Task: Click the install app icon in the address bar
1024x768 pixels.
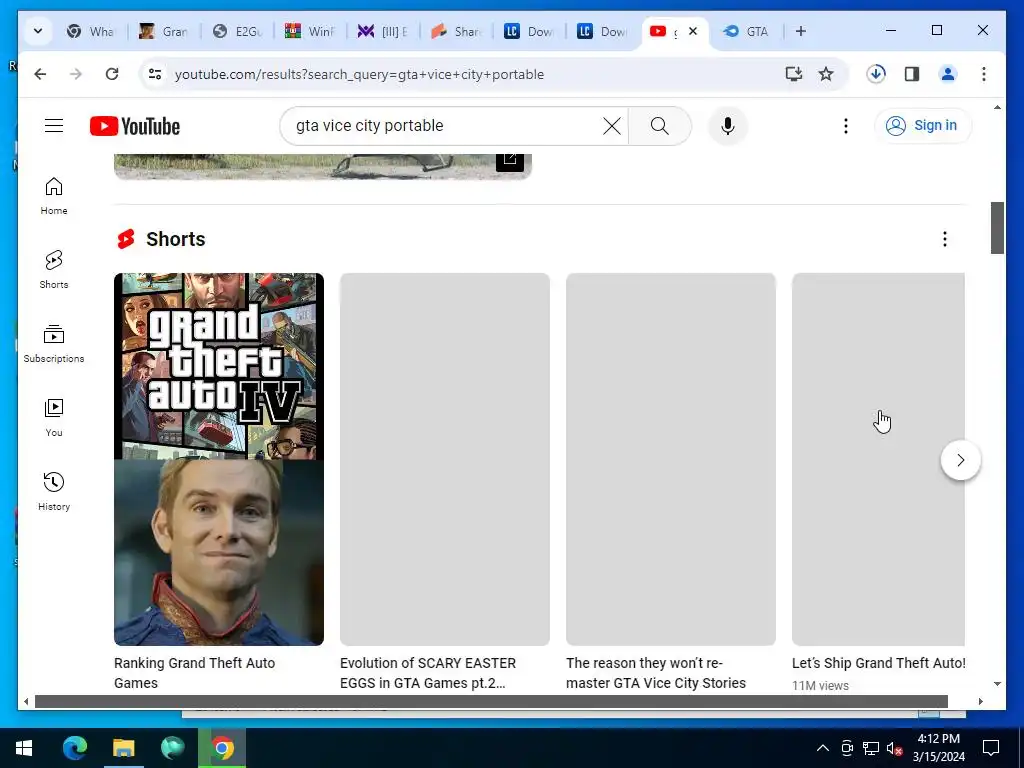Action: 793,74
